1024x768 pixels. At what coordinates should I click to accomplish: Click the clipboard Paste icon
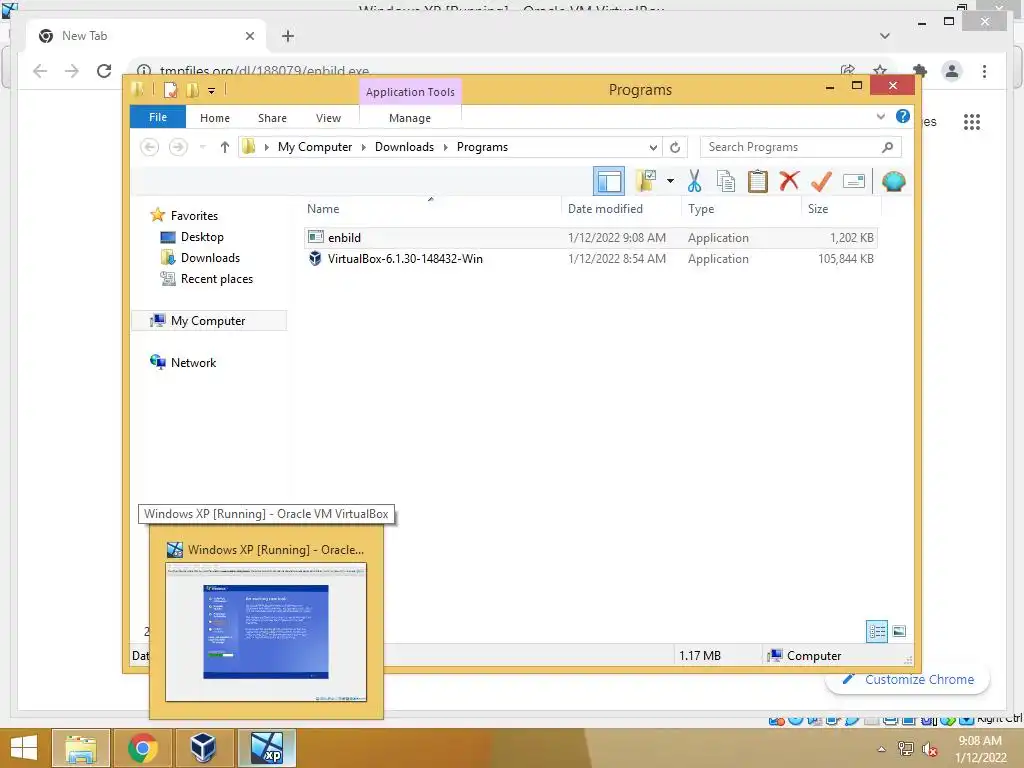[757, 181]
